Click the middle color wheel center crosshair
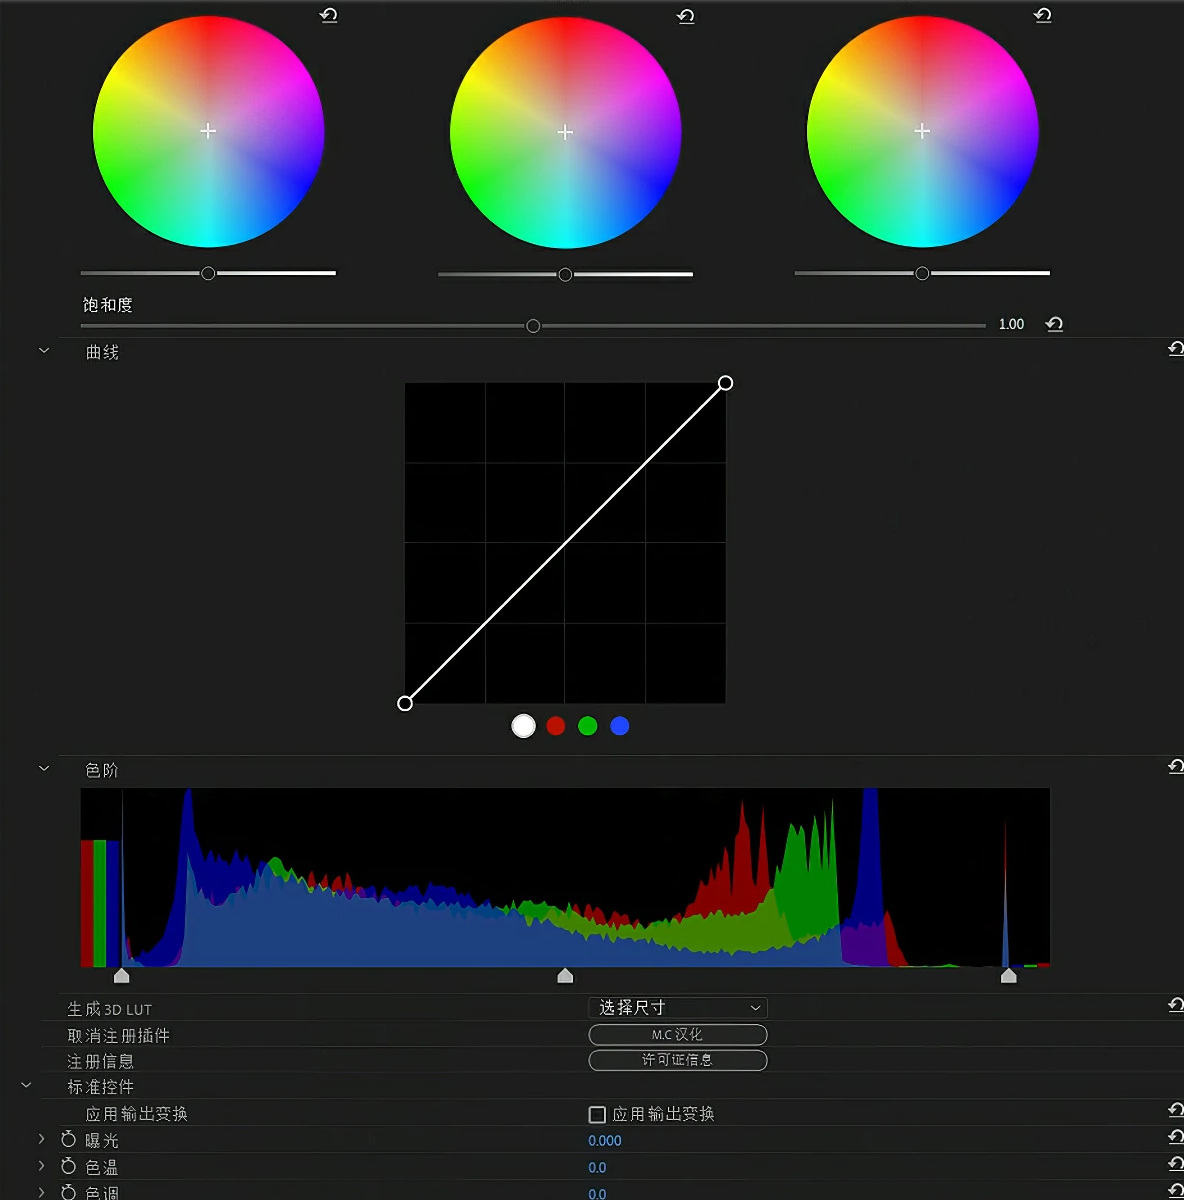This screenshot has height=1200, width=1184. point(565,132)
